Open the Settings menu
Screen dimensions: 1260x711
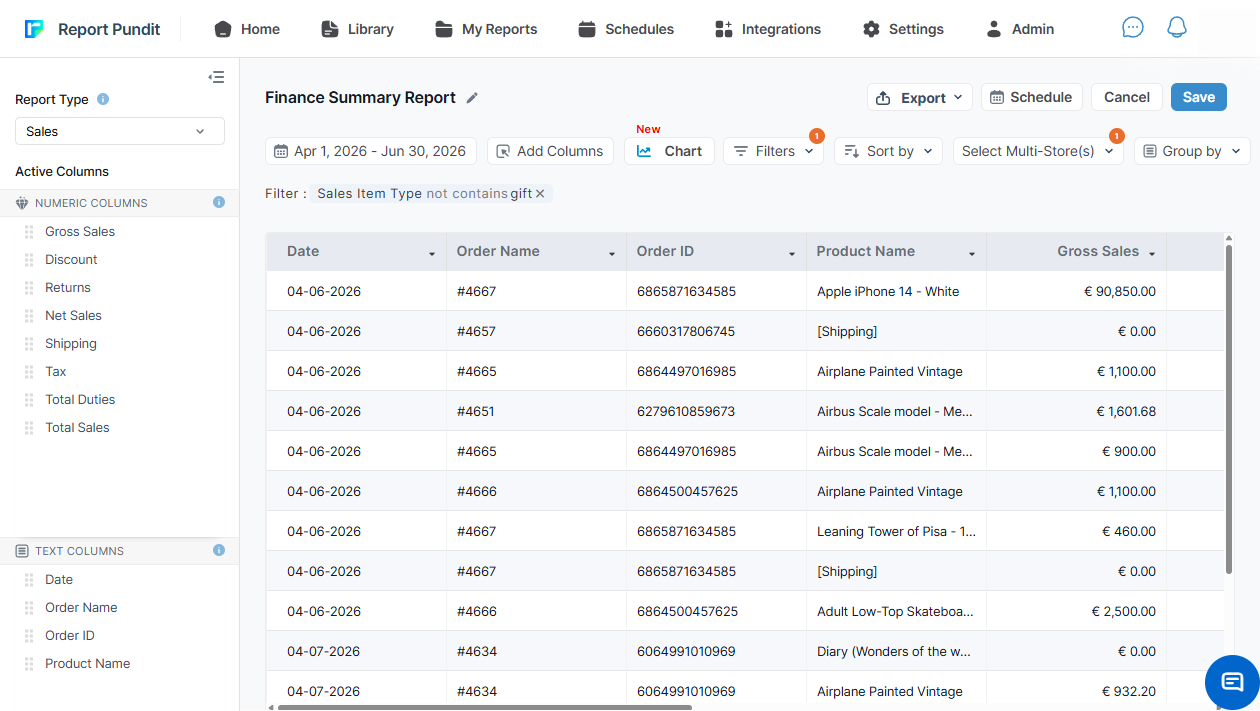pos(903,29)
